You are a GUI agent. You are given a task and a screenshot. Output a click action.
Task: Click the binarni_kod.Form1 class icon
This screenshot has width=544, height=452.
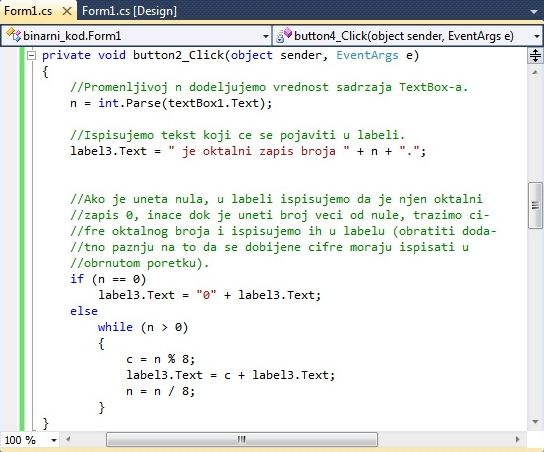[13, 35]
